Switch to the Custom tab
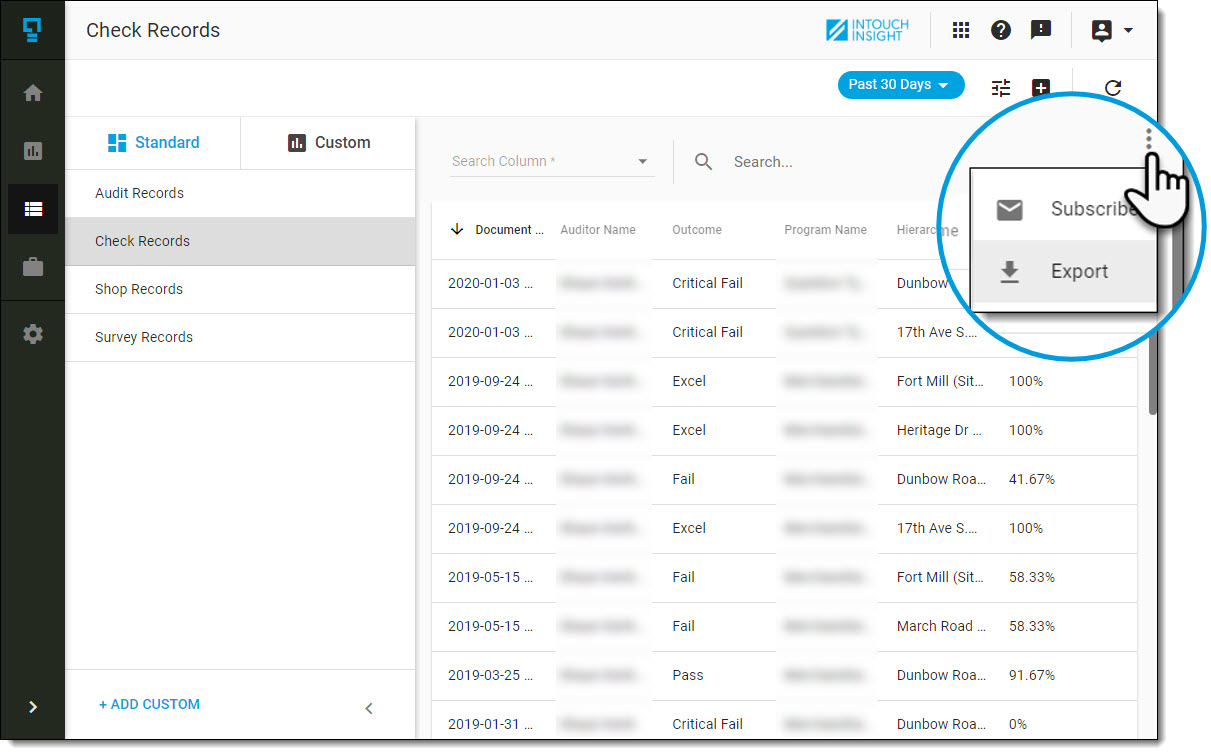Screen dimensions: 1211x755 coord(329,143)
